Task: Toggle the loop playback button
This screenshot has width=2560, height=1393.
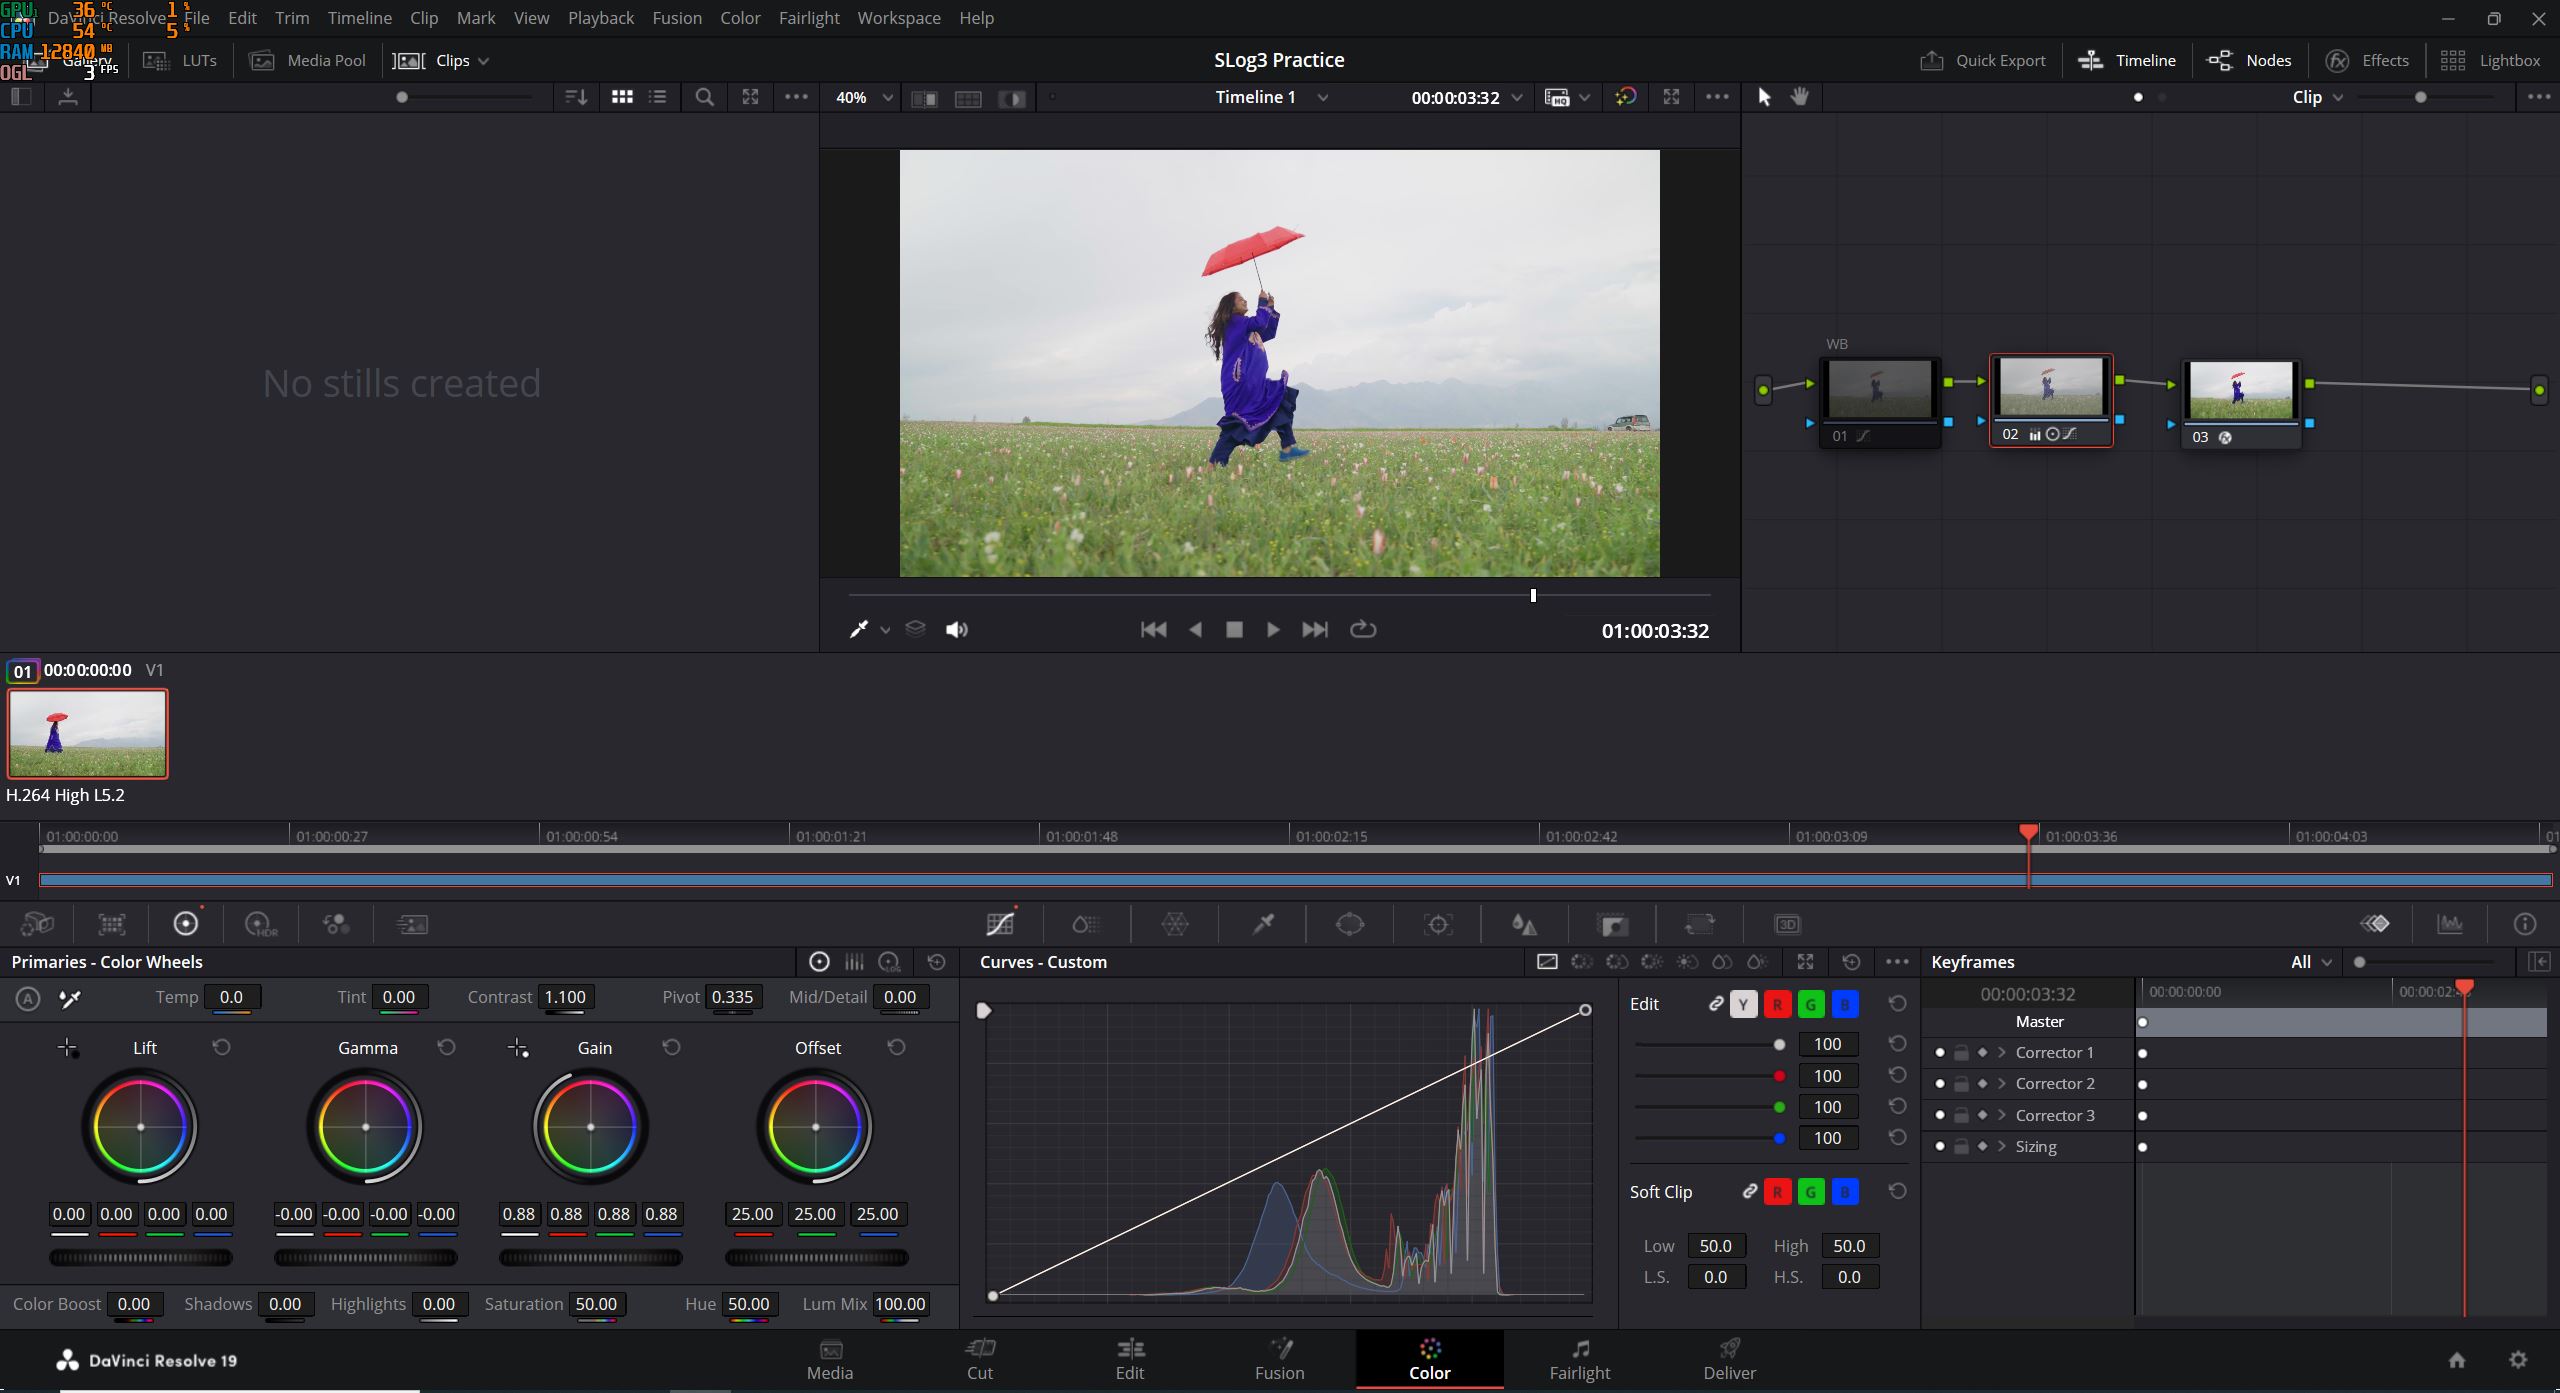Action: click(1363, 629)
